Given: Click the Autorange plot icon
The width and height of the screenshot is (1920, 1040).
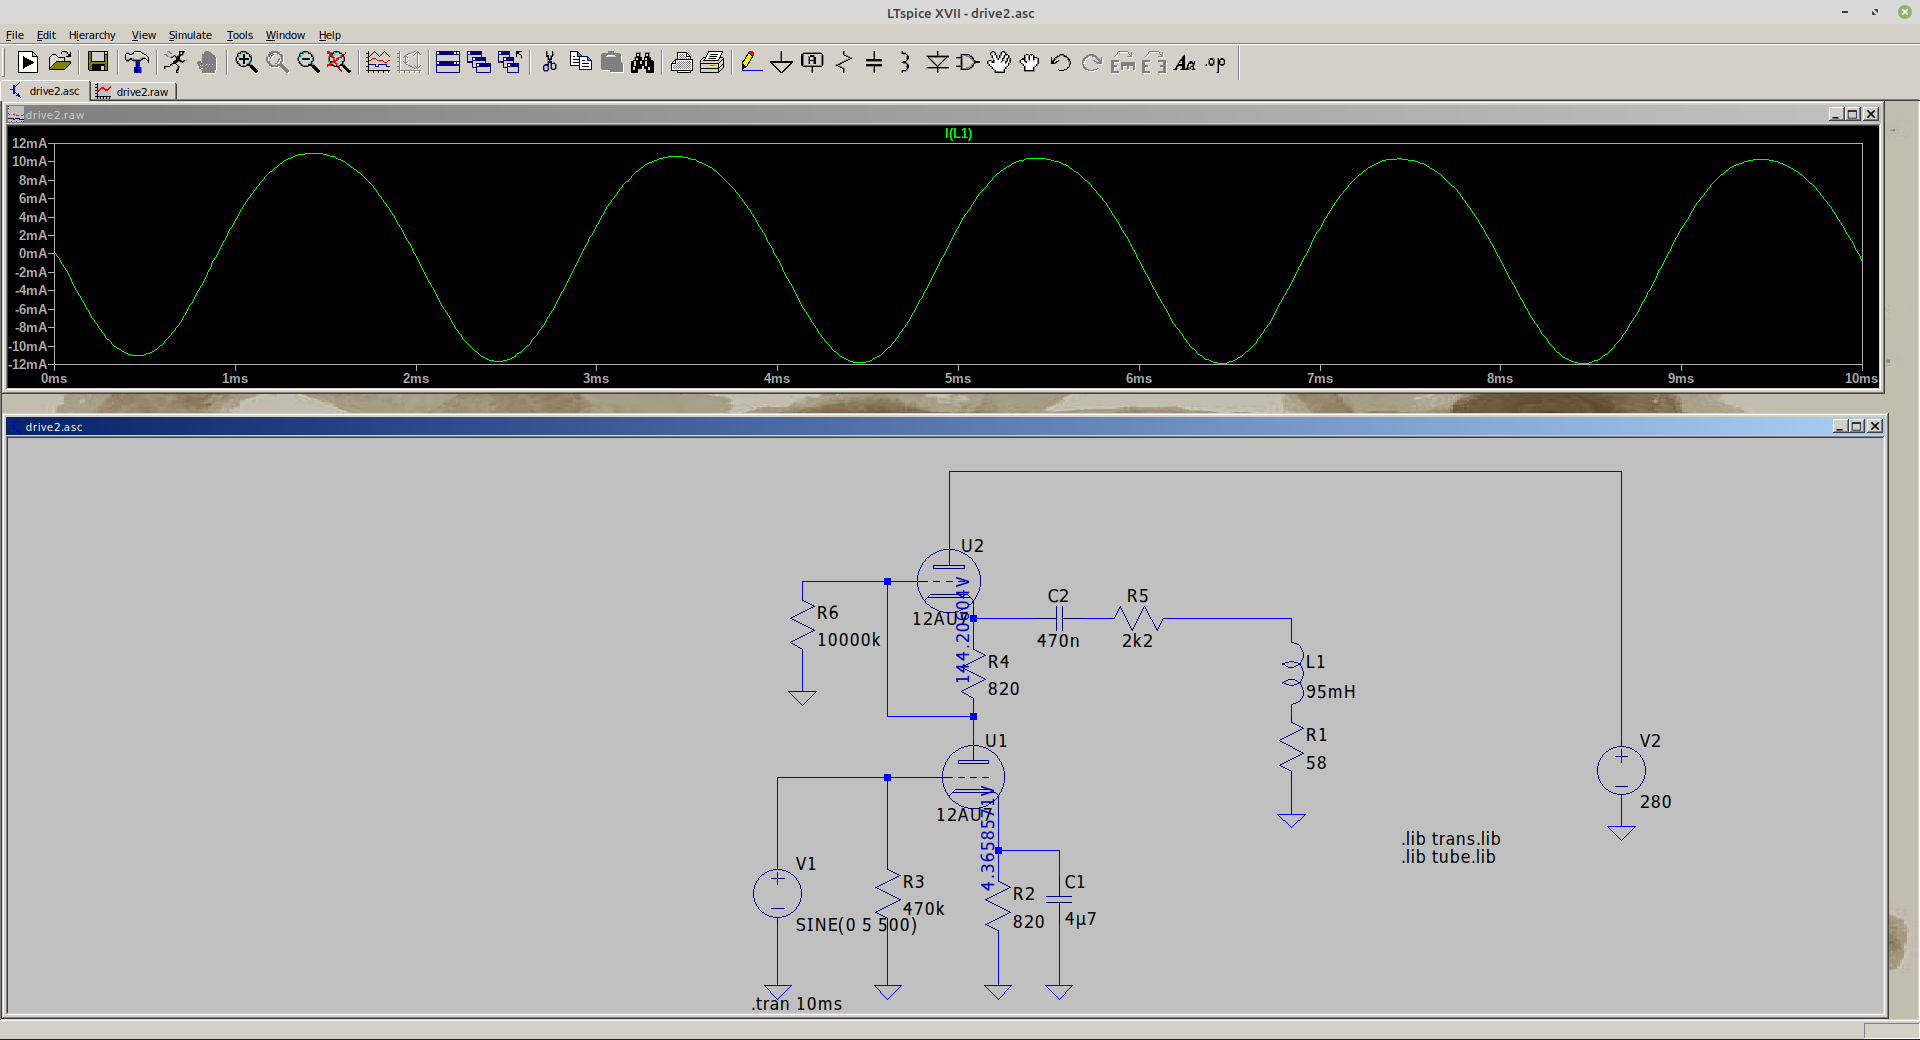Looking at the screenshot, I should pos(378,62).
